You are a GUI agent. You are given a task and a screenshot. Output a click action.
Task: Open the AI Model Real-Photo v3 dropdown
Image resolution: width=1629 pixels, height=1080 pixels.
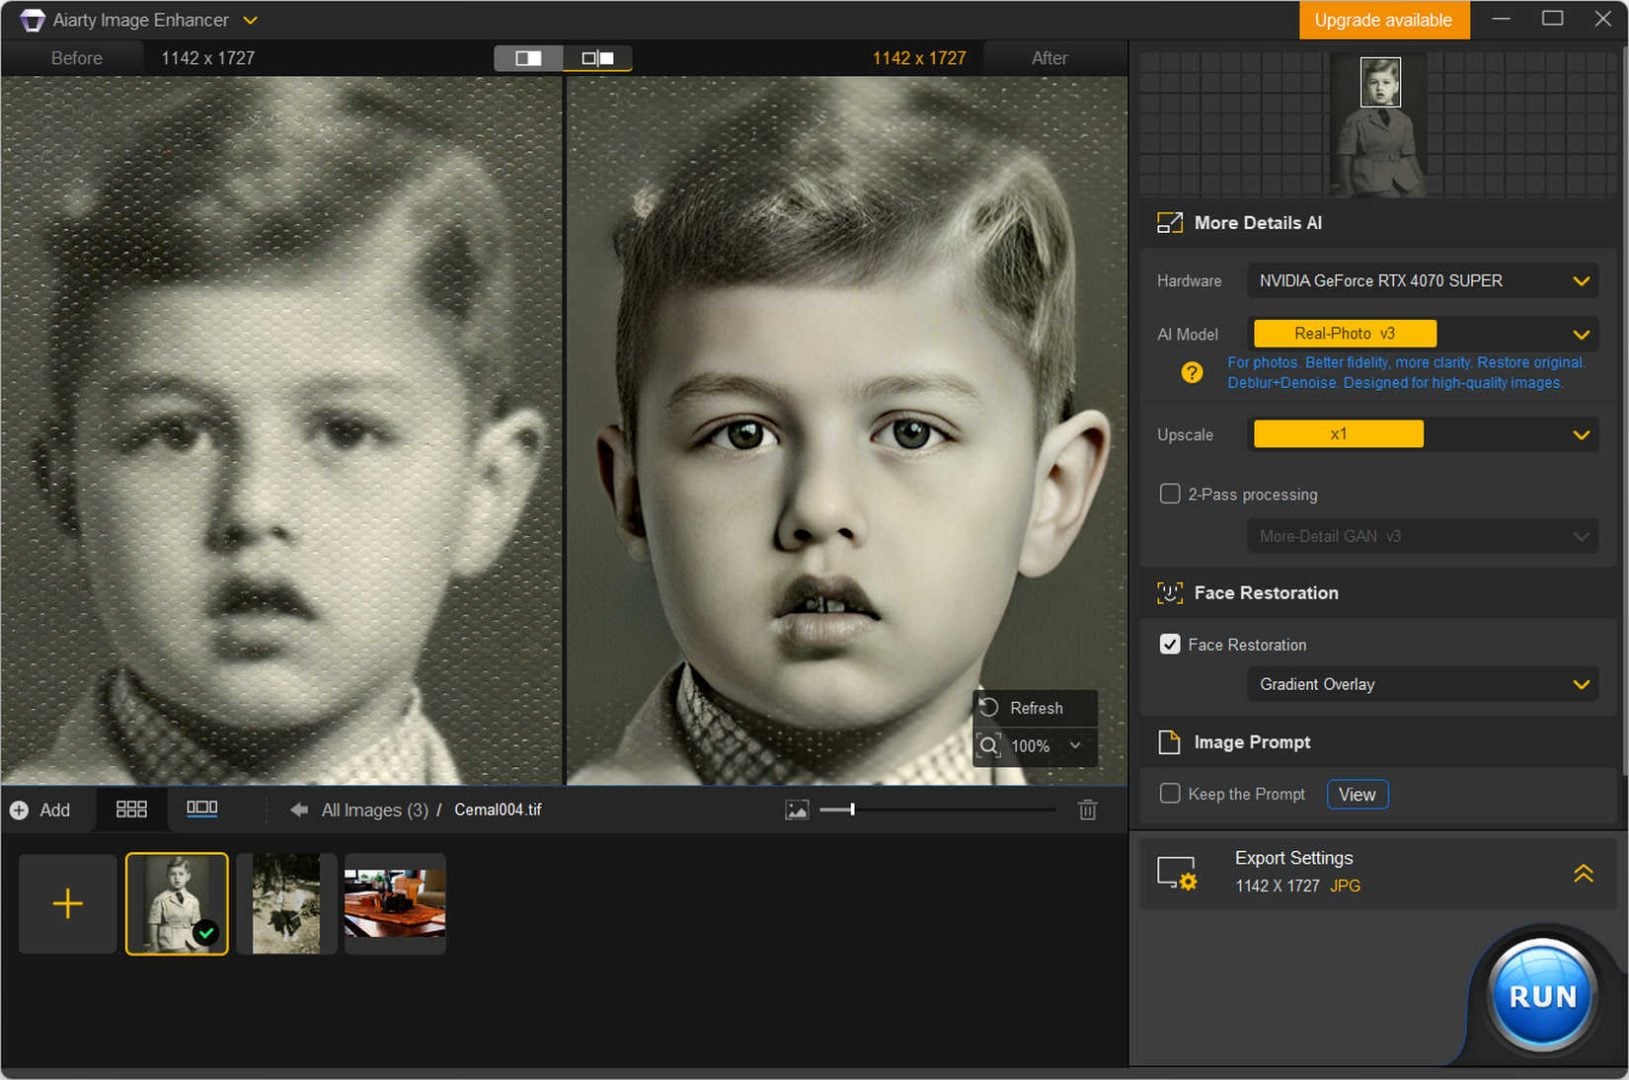(x=1421, y=334)
